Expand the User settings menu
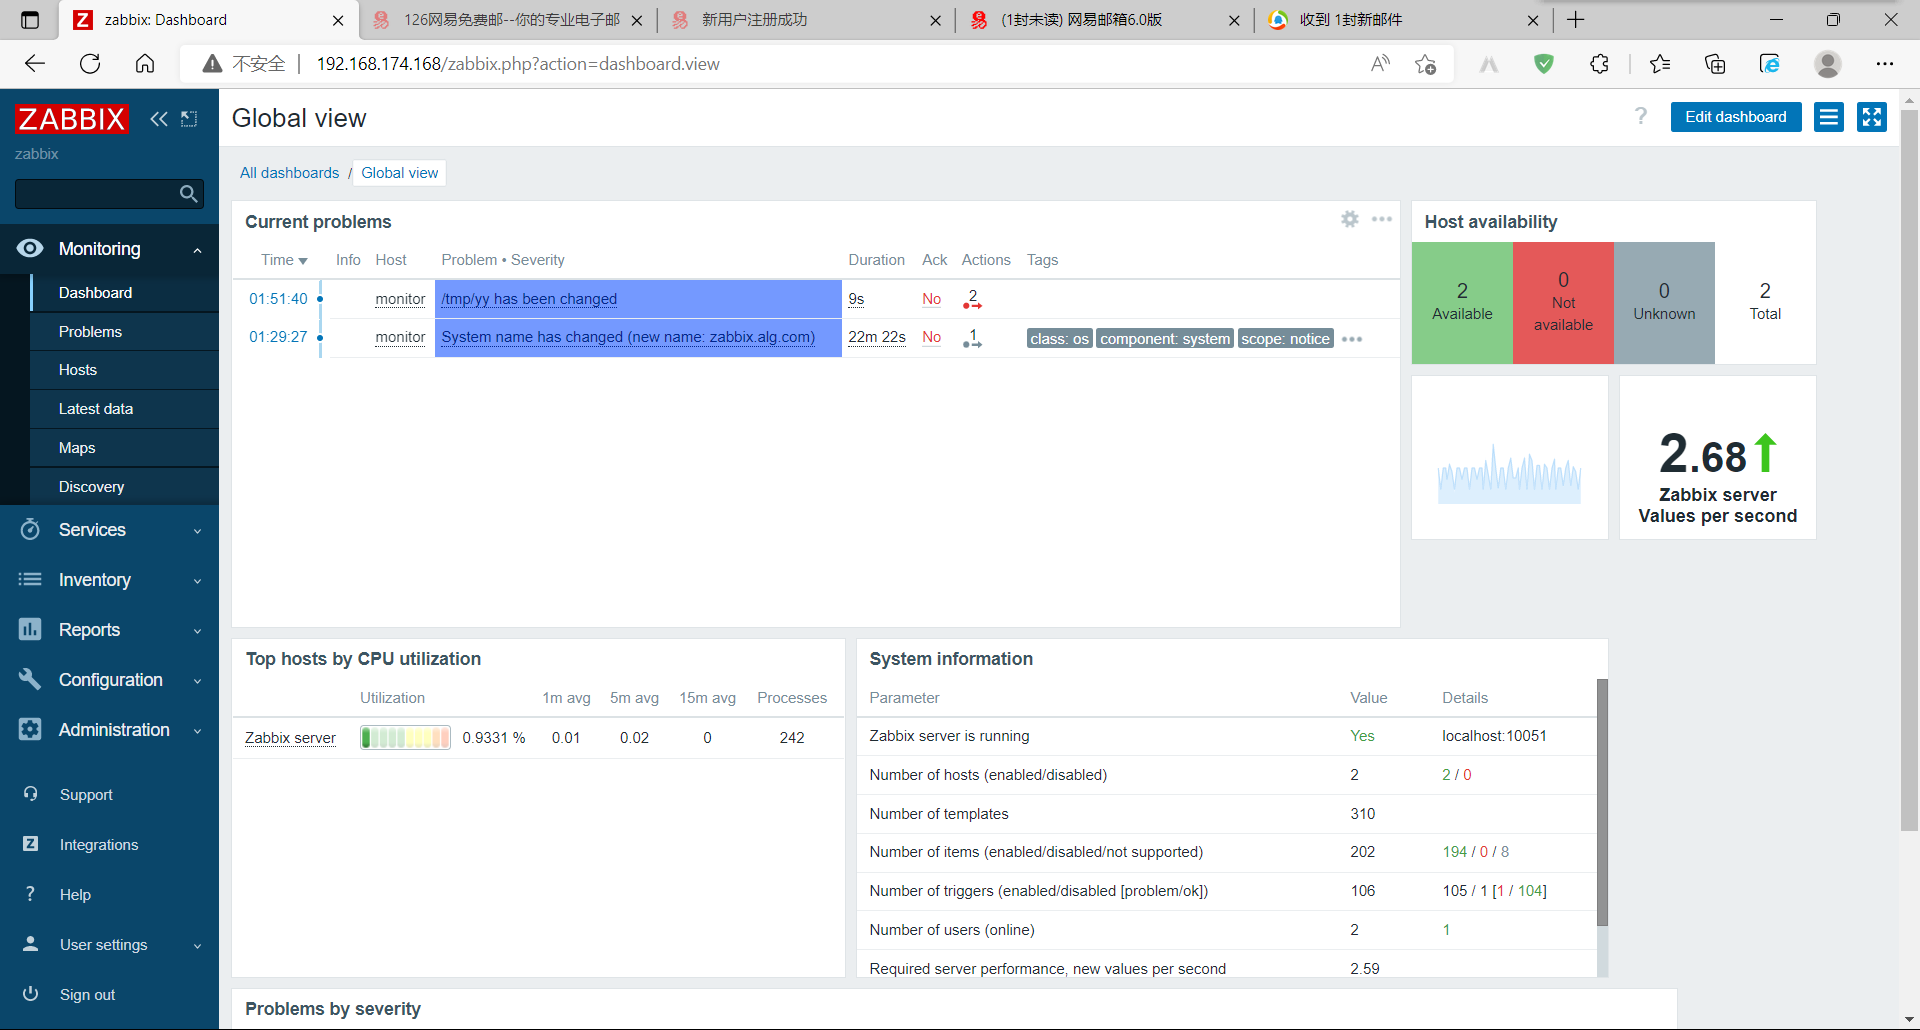The width and height of the screenshot is (1920, 1030). (x=109, y=945)
